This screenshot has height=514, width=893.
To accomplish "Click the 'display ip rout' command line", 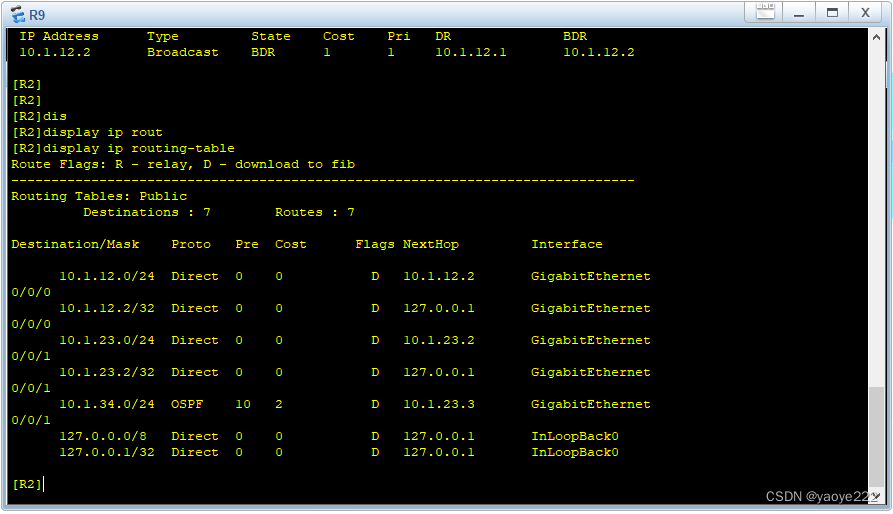I will click(x=87, y=132).
